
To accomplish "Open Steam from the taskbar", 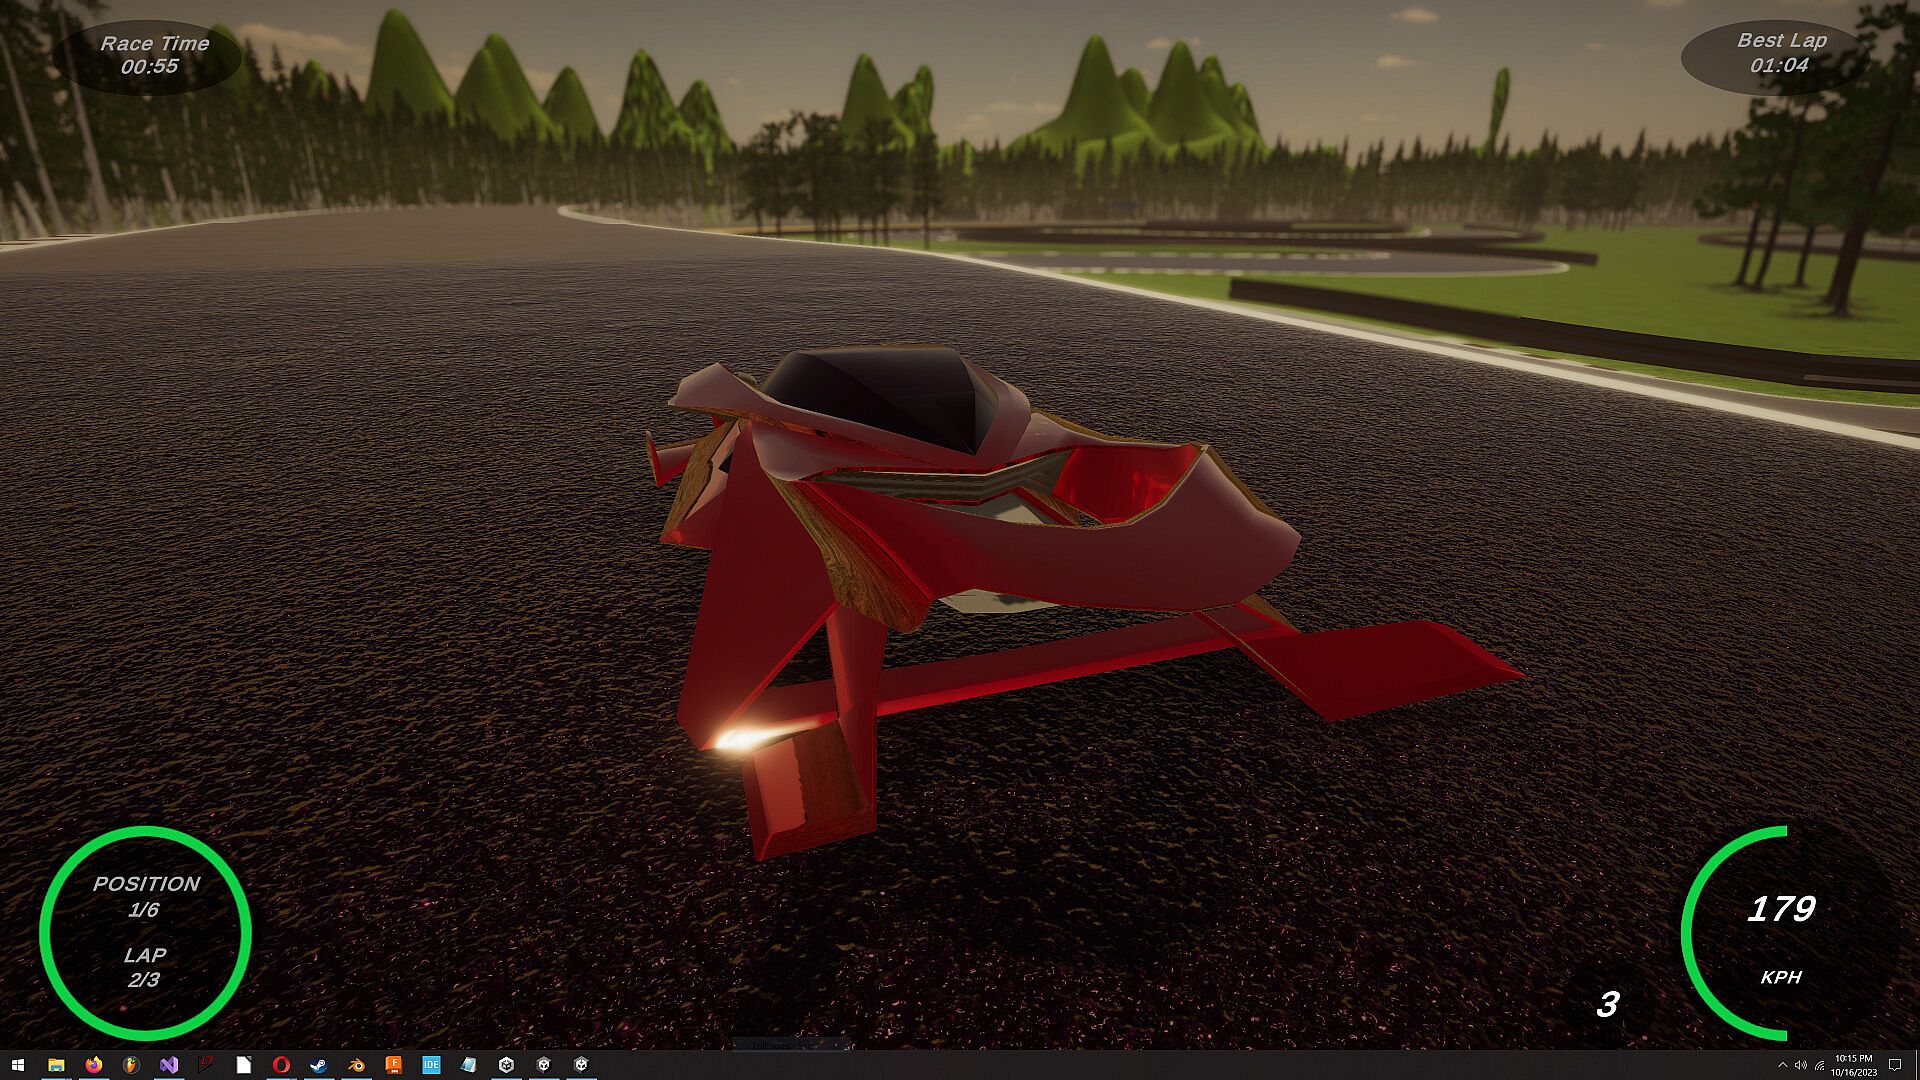I will tap(318, 1065).
